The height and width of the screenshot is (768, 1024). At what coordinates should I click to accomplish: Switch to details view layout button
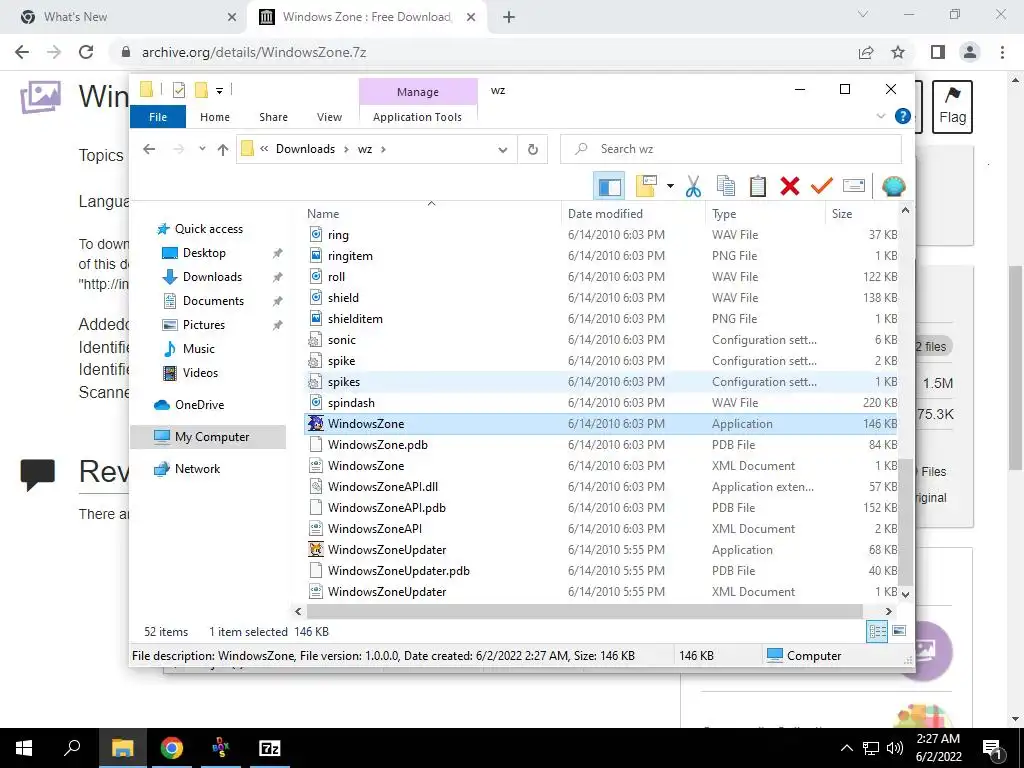877,631
